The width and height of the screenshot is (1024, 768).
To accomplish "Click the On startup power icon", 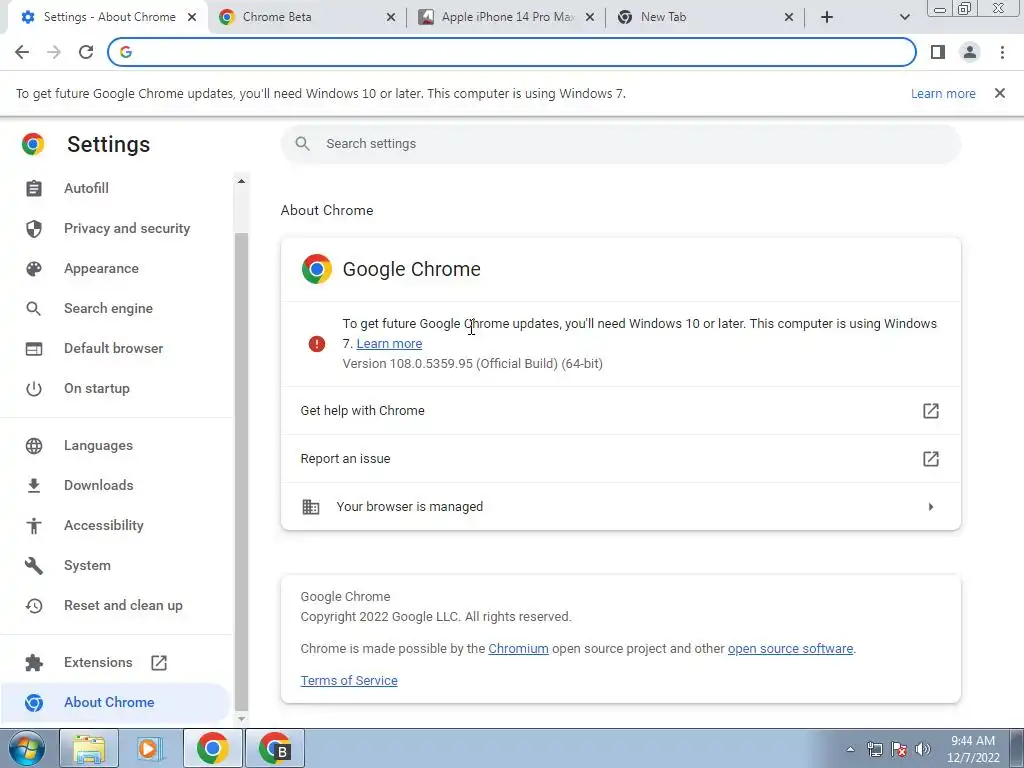I will click(34, 389).
